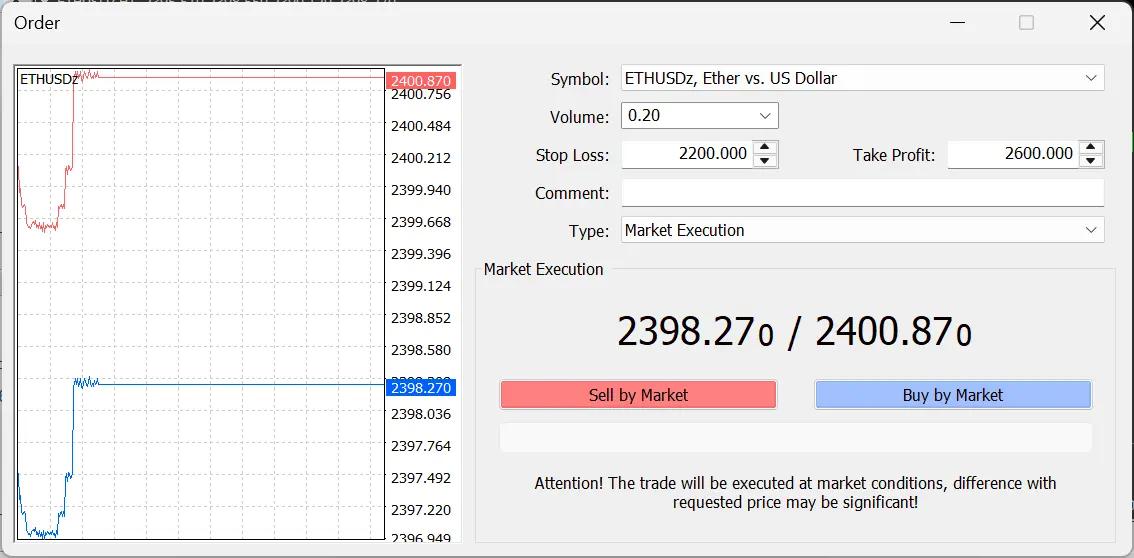Click the Sell by Market button
Image resolution: width=1134 pixels, height=558 pixels.
[x=638, y=395]
